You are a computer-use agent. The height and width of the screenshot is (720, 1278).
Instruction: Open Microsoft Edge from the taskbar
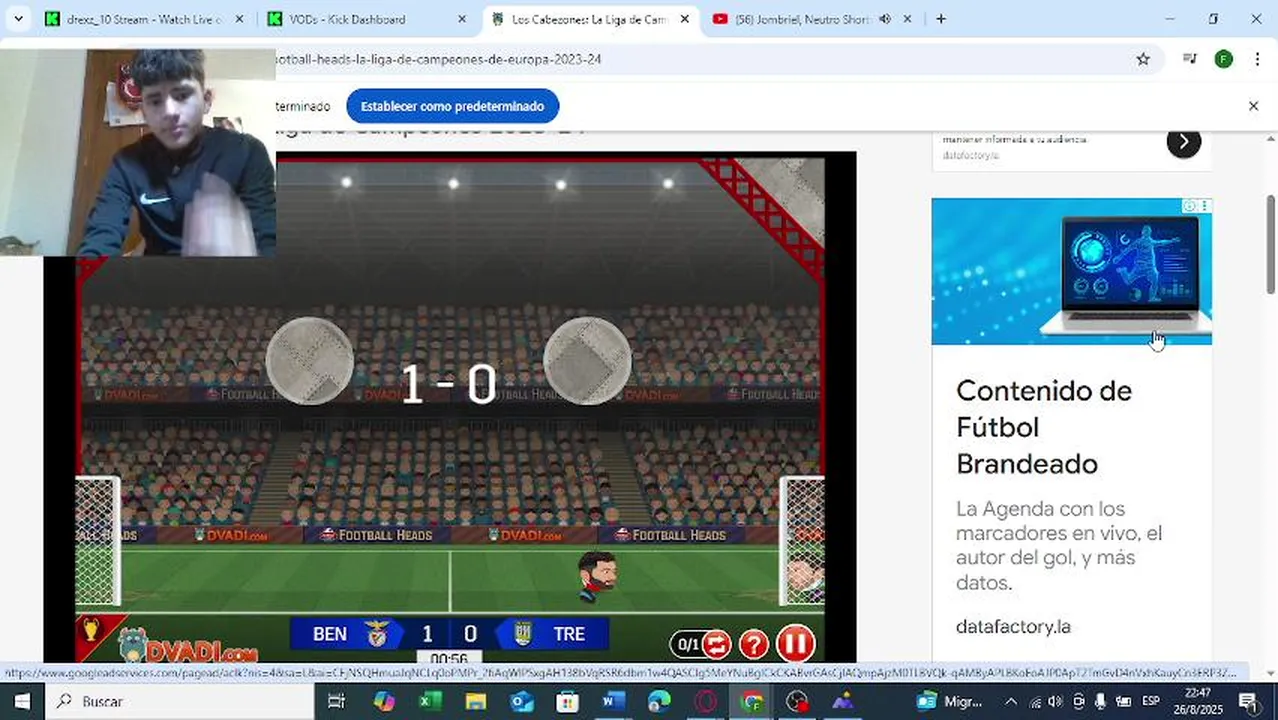click(x=659, y=701)
